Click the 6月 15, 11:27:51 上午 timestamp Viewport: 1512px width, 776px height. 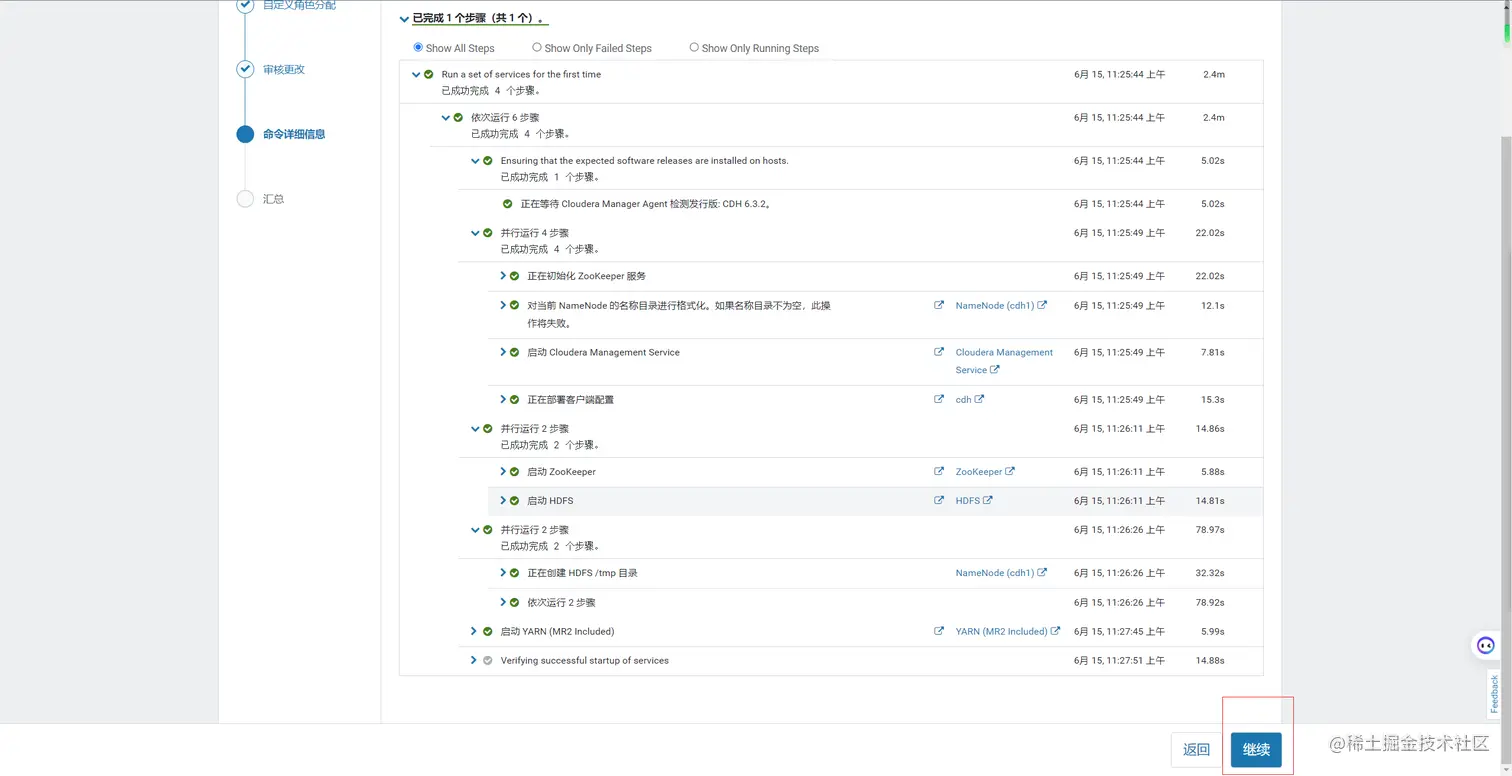point(1119,661)
